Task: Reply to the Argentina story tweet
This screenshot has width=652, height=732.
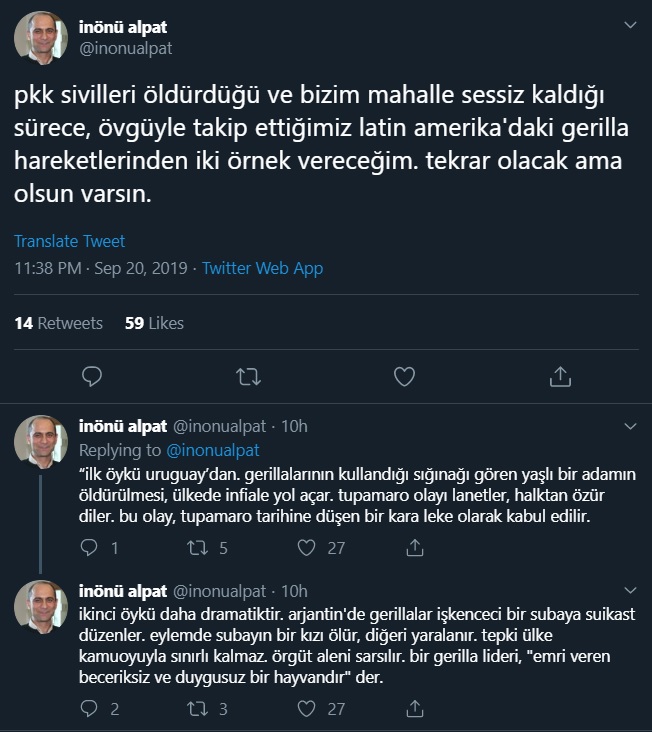Action: 89,708
